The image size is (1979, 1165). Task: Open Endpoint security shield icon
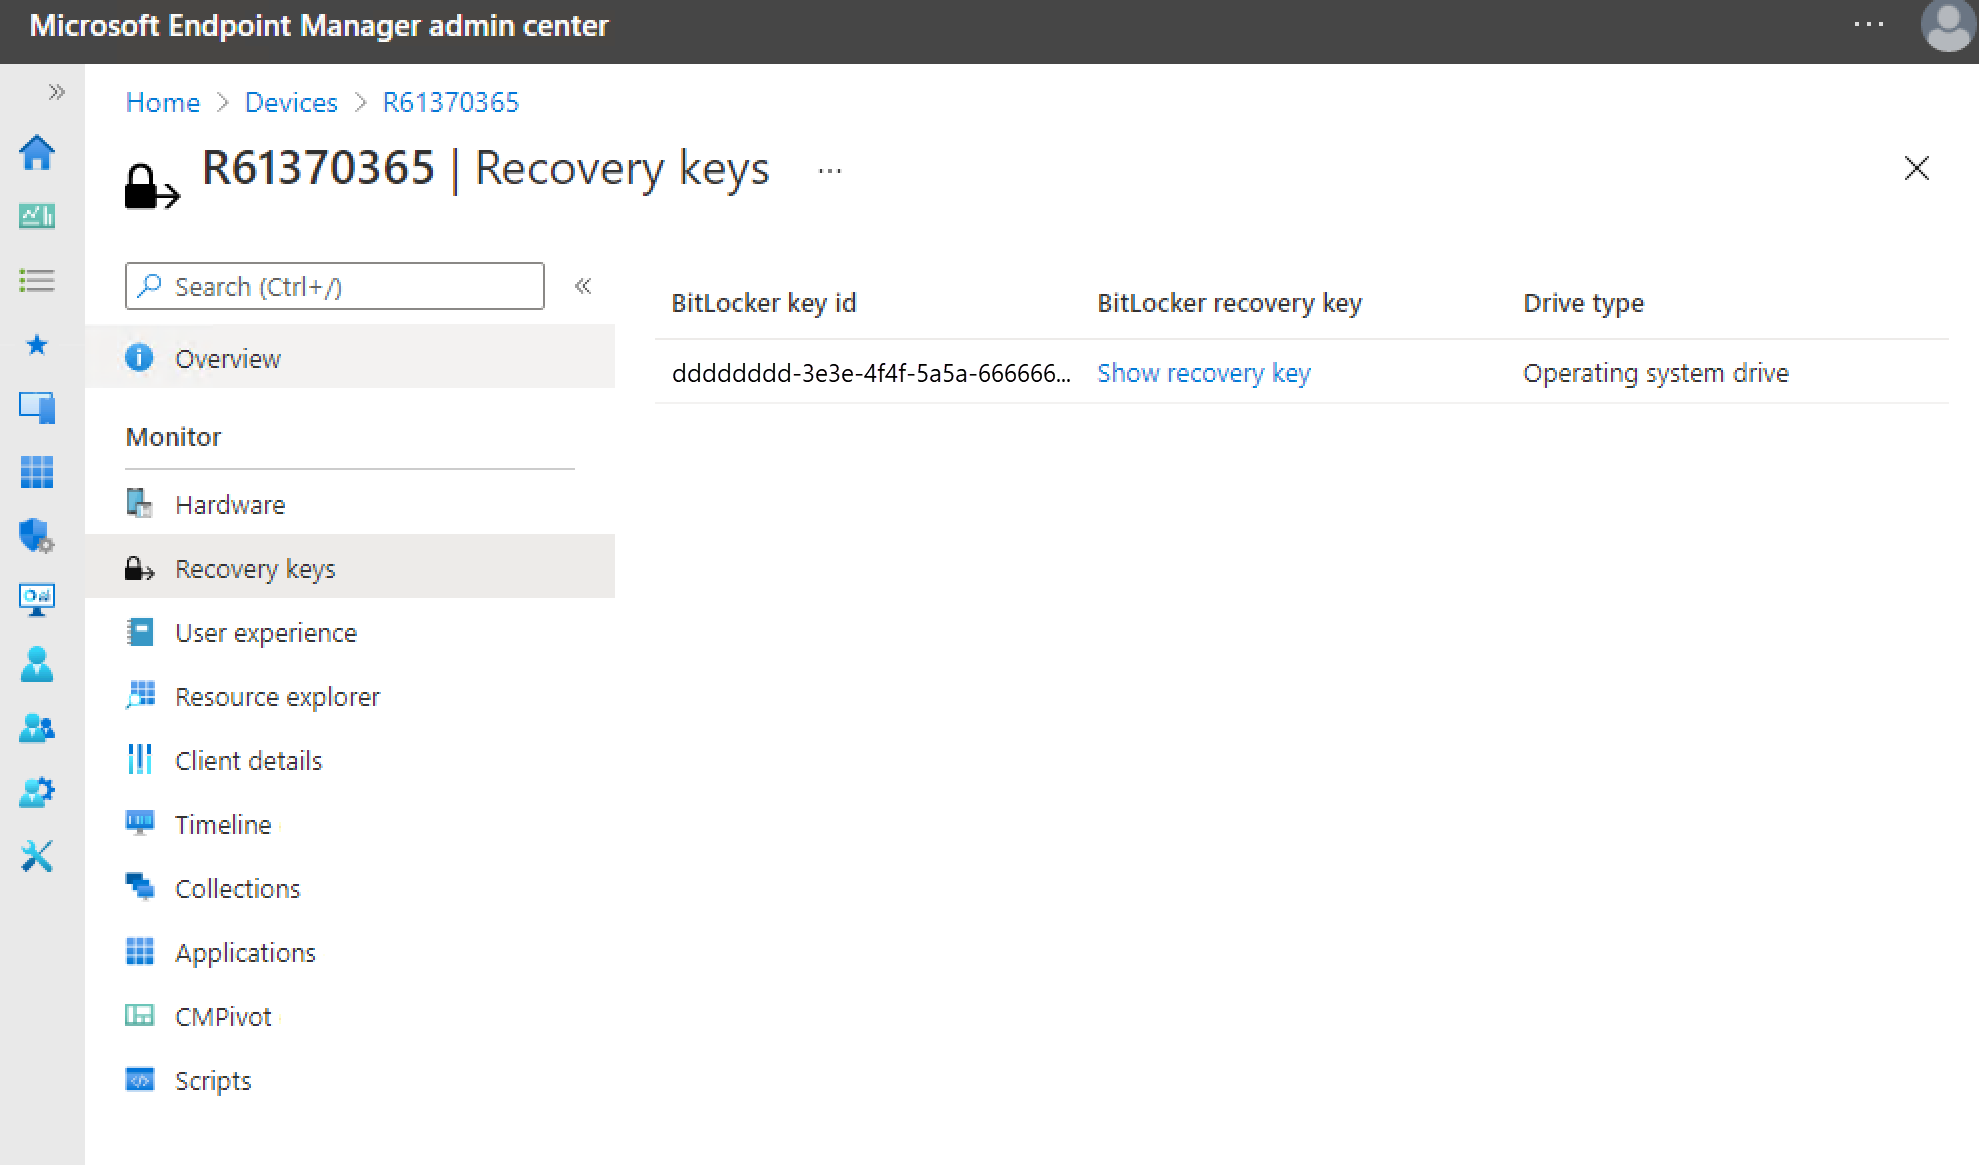coord(37,536)
